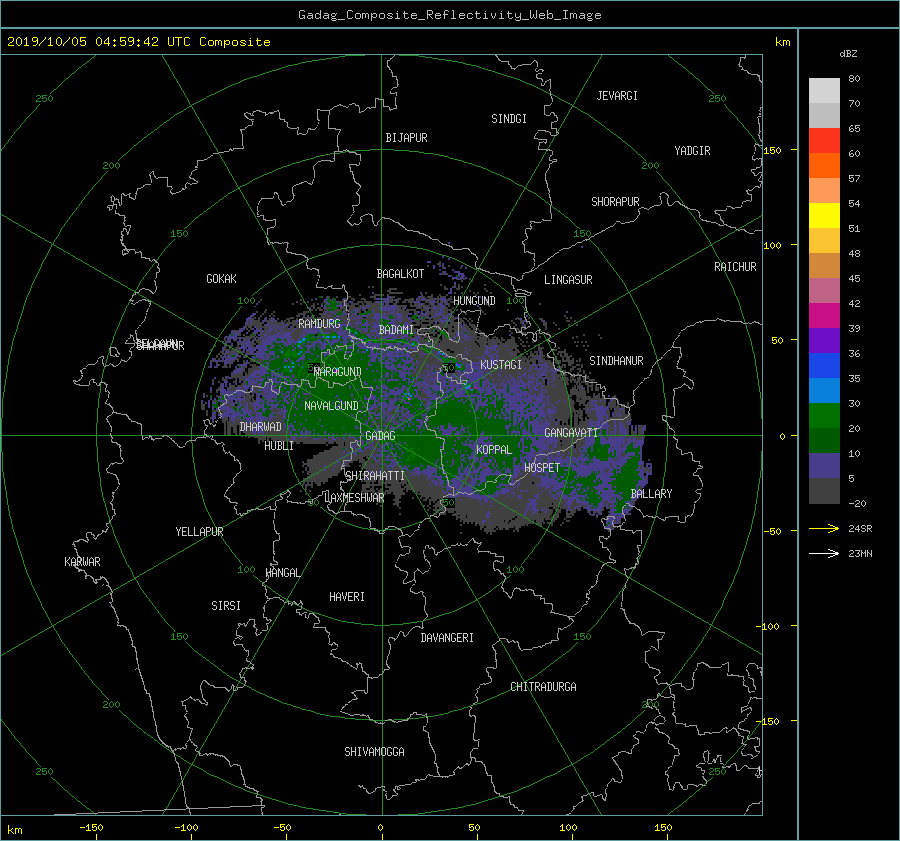
Task: Click the DAVANGERI city label
Action: coord(447,638)
